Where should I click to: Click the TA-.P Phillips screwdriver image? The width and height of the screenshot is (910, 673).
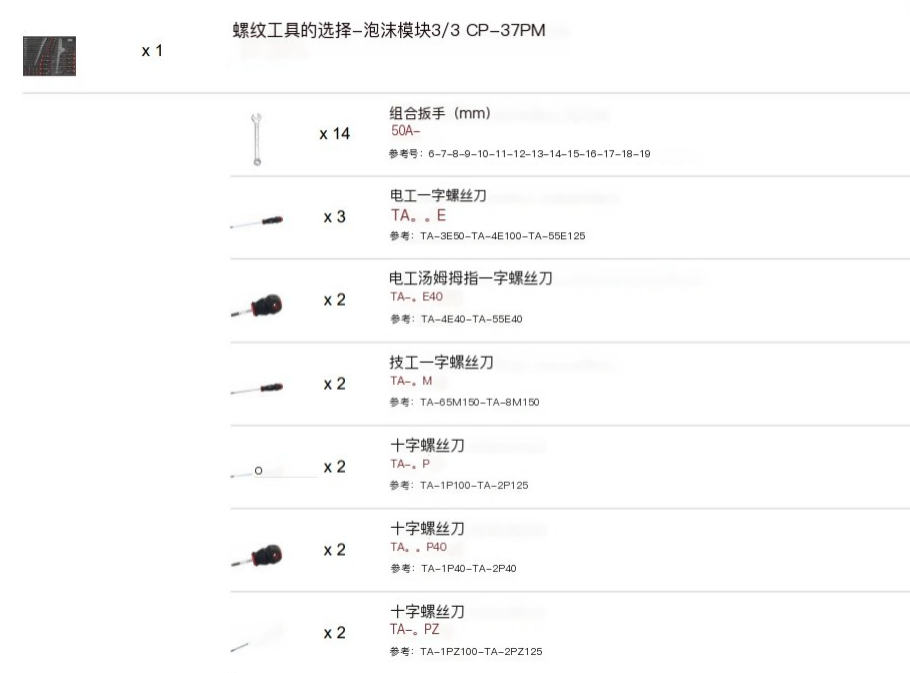(x=257, y=471)
